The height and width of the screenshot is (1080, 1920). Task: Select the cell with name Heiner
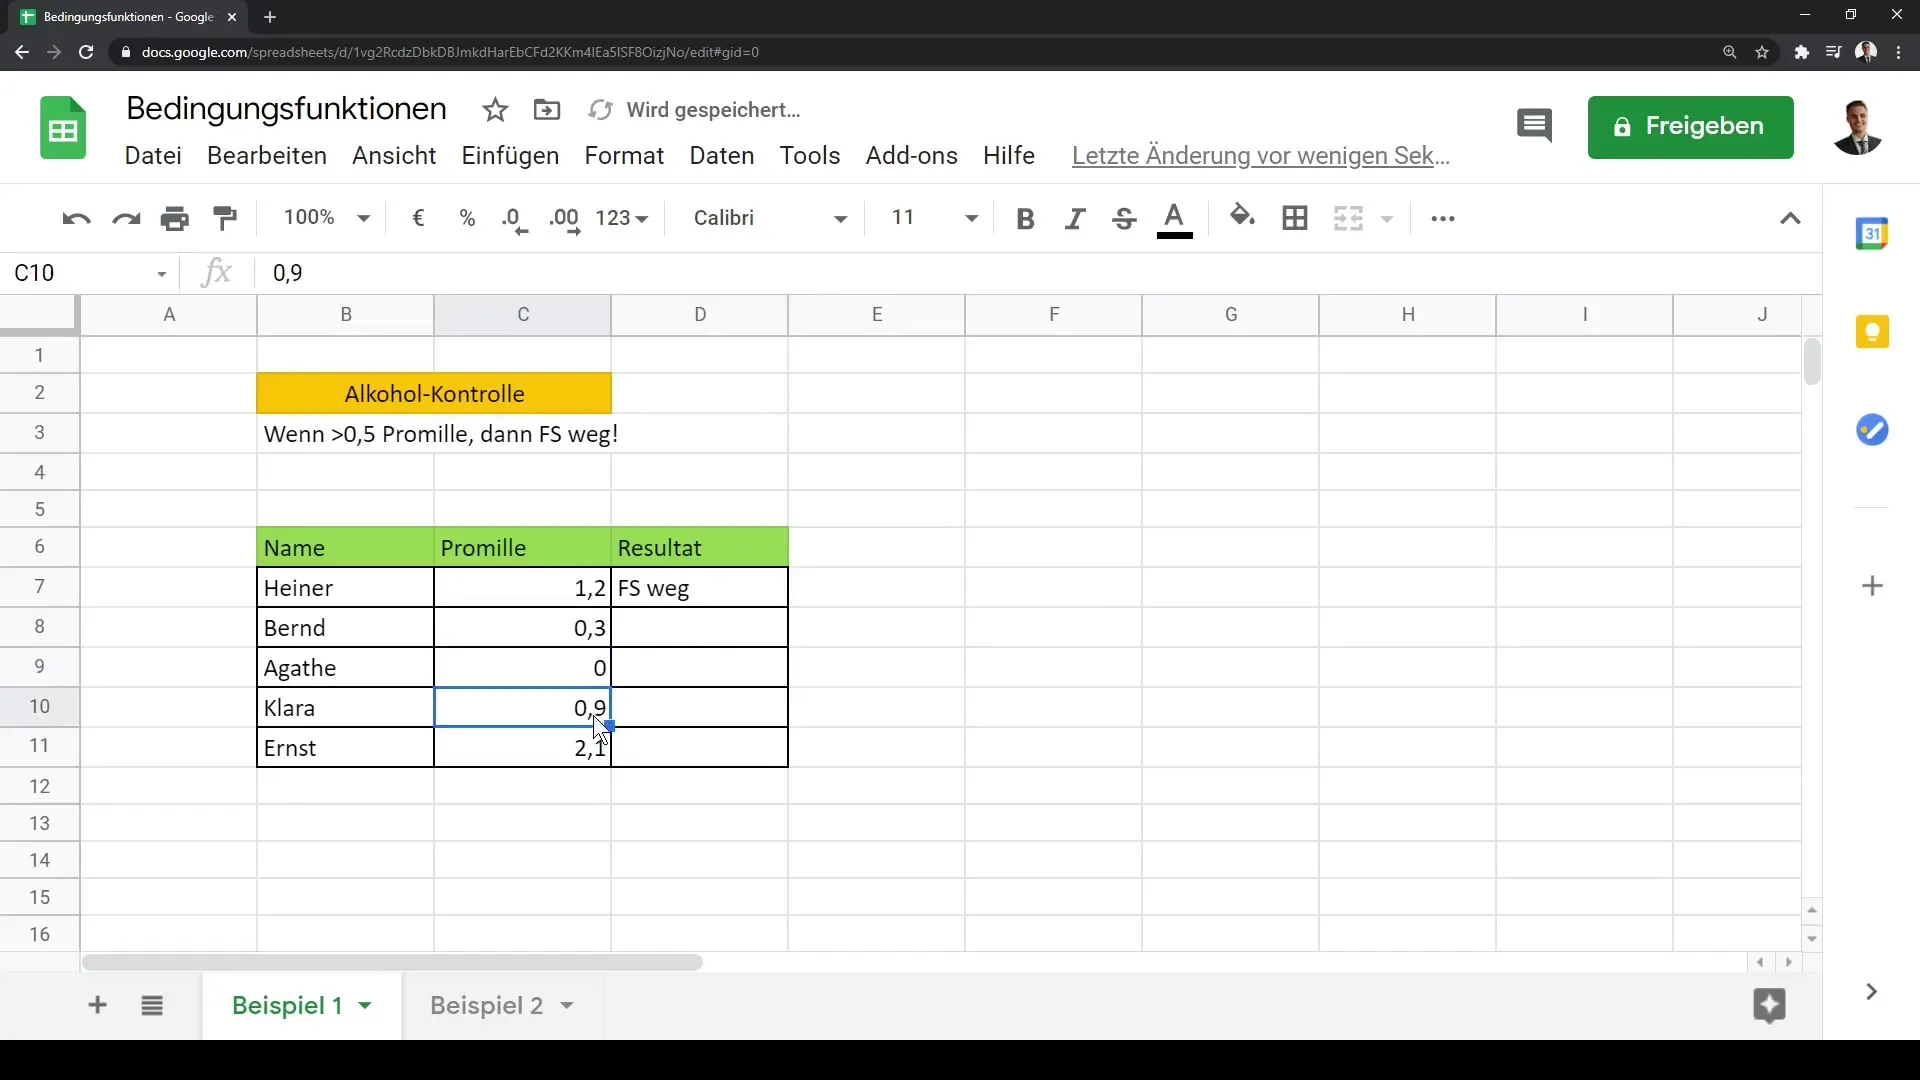pos(346,588)
